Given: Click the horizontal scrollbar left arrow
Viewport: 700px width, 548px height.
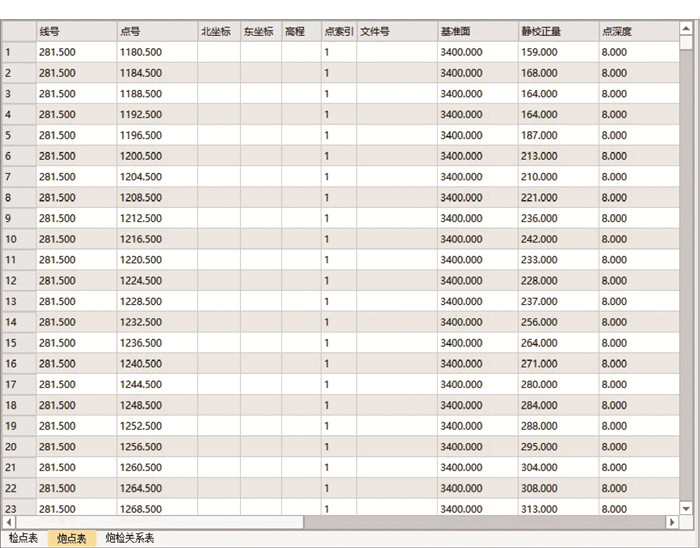Looking at the screenshot, I should coord(9,522).
